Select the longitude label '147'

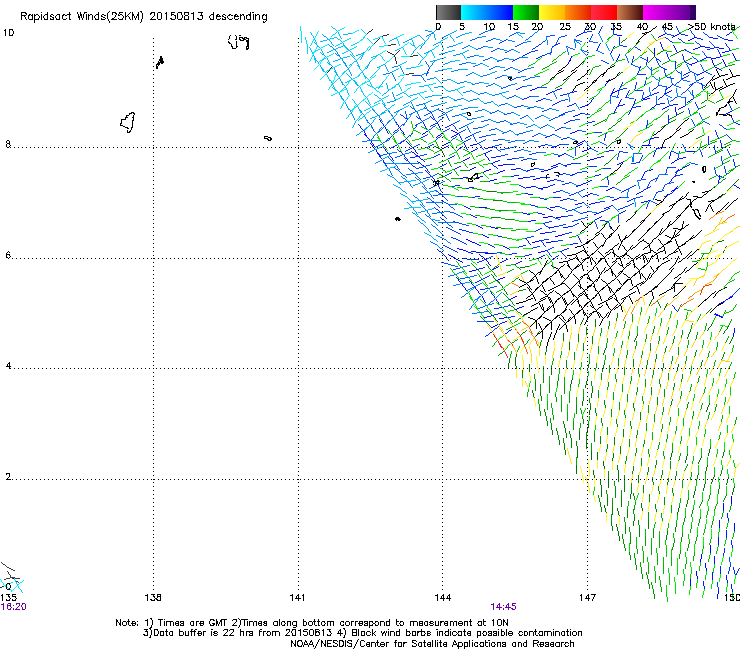587,598
